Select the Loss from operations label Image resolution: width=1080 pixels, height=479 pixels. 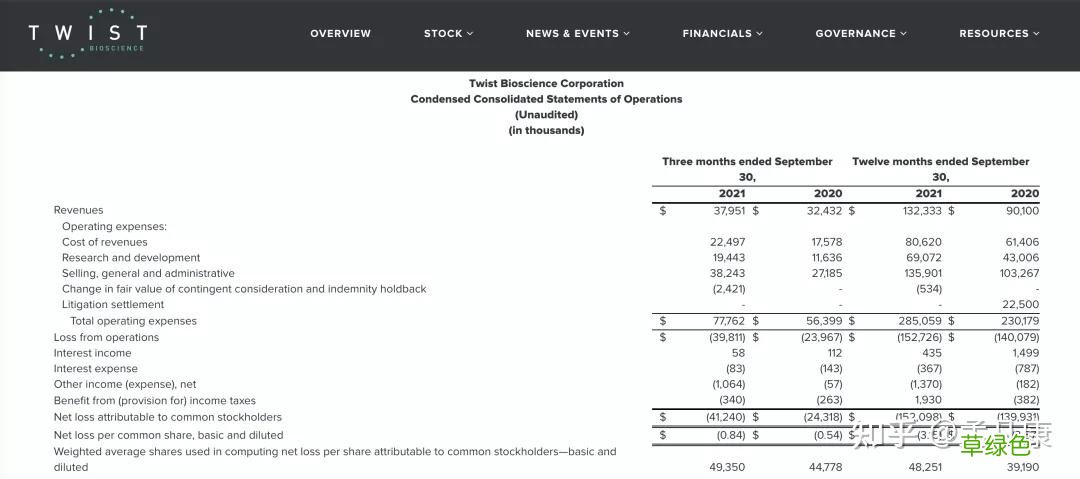106,337
